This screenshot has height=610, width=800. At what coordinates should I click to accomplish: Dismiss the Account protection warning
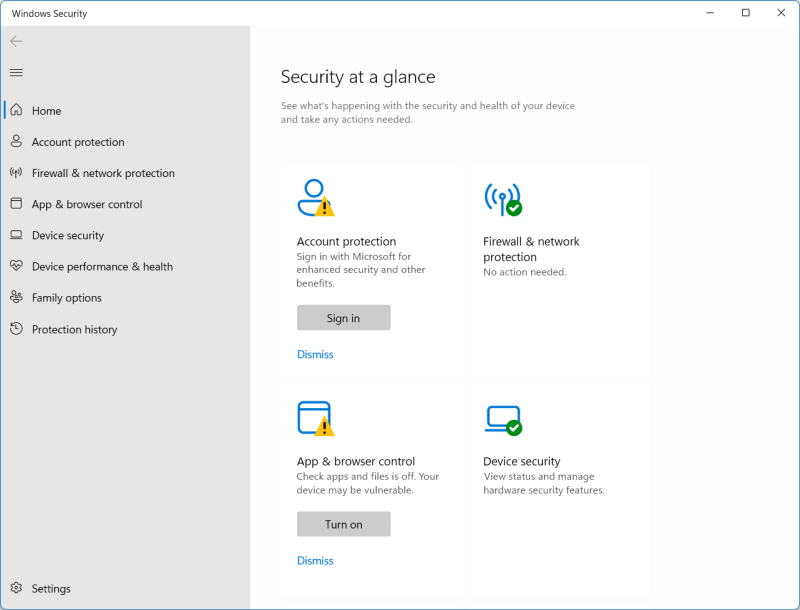(x=315, y=355)
